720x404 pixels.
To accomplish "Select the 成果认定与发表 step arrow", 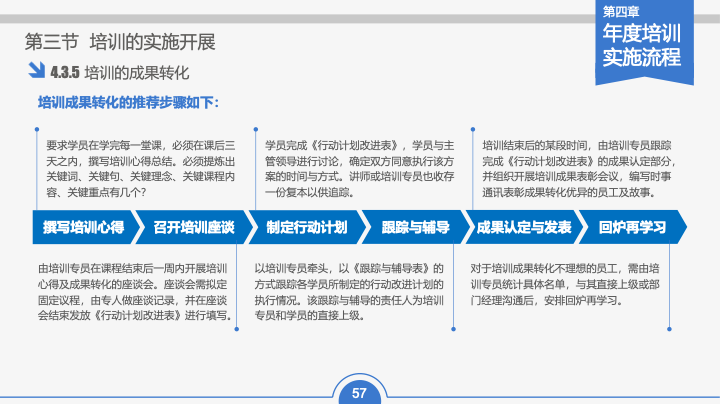I will (x=524, y=227).
